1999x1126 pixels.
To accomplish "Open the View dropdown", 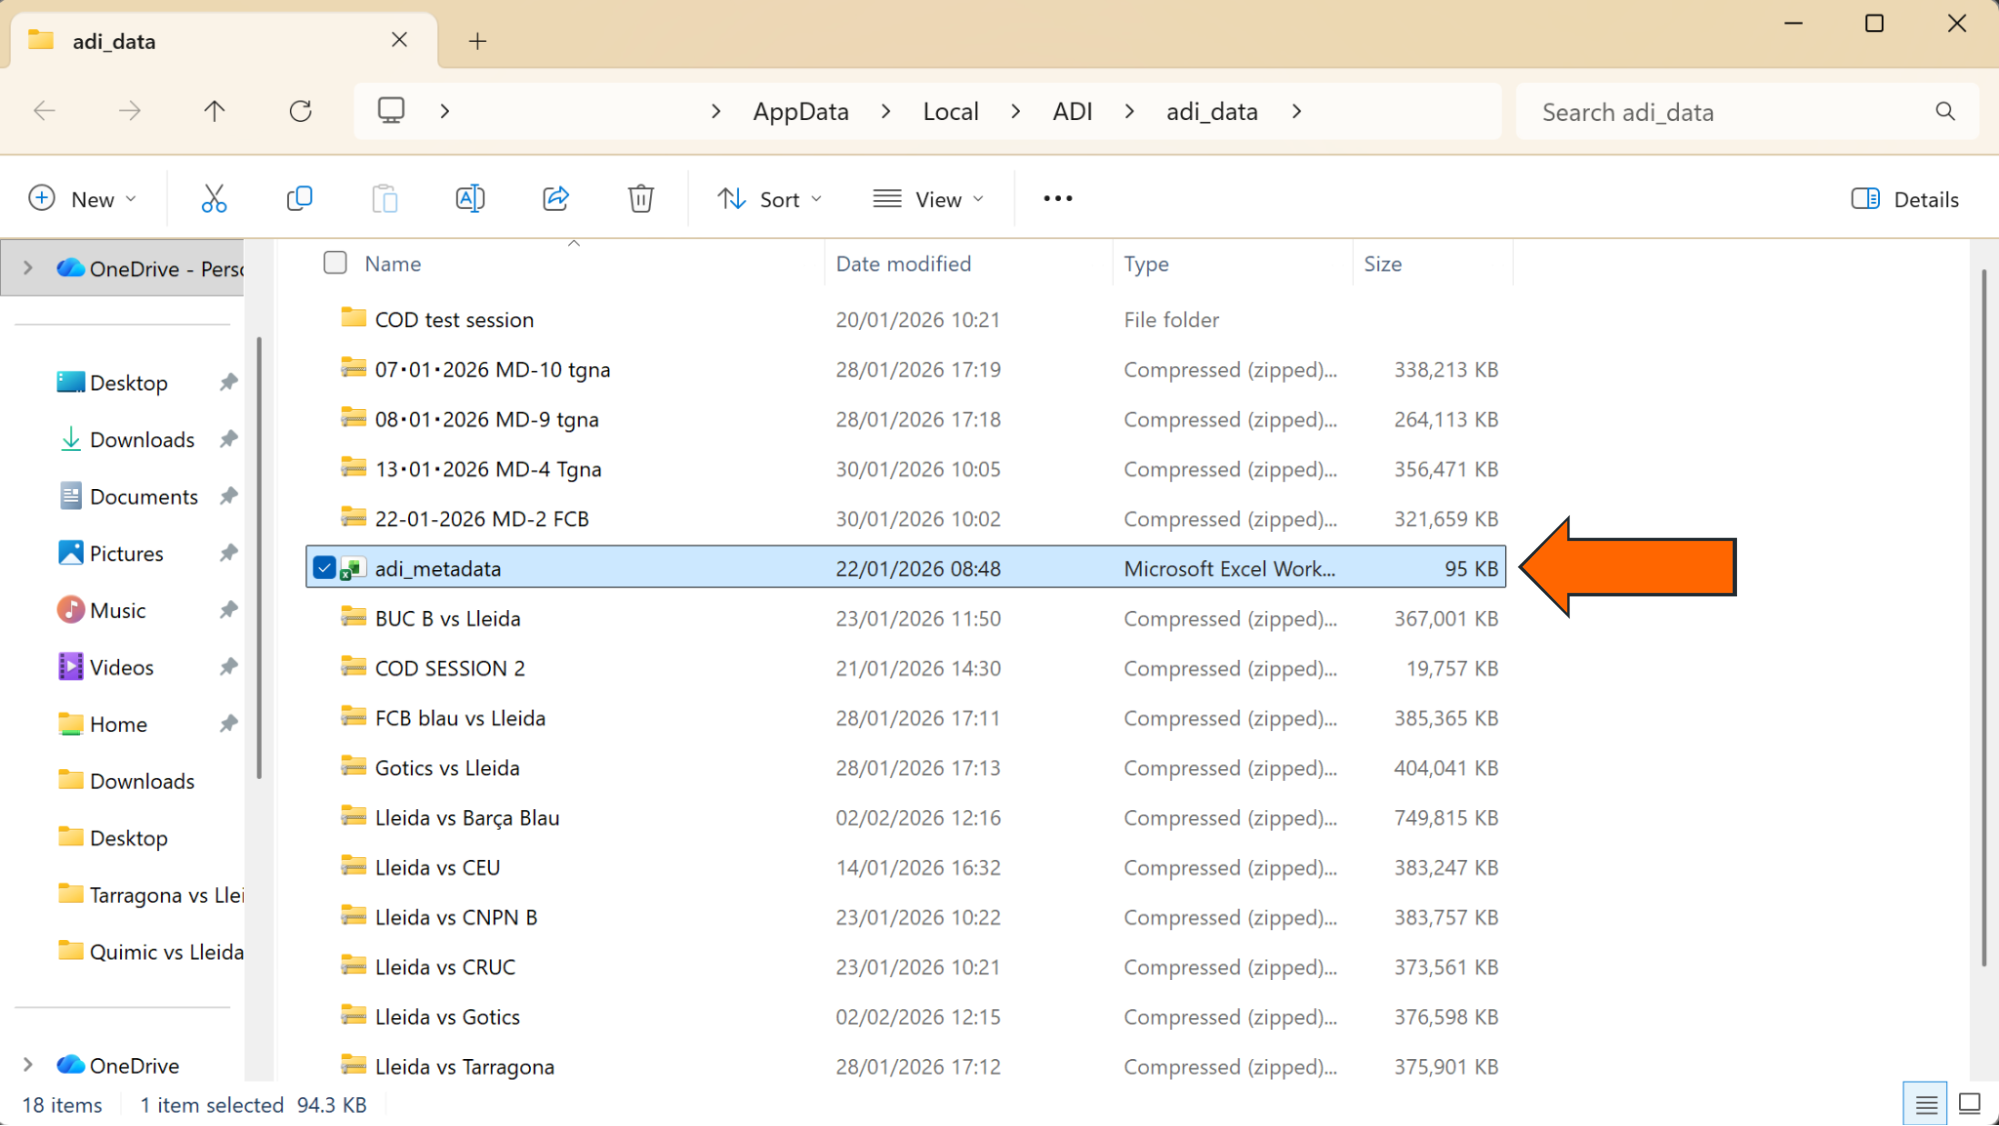I will [929, 199].
